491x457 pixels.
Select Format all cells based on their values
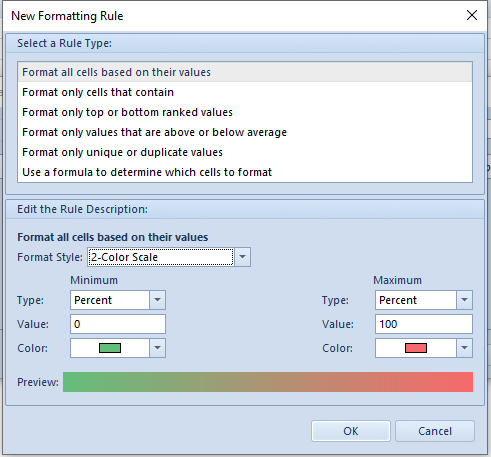click(x=245, y=72)
